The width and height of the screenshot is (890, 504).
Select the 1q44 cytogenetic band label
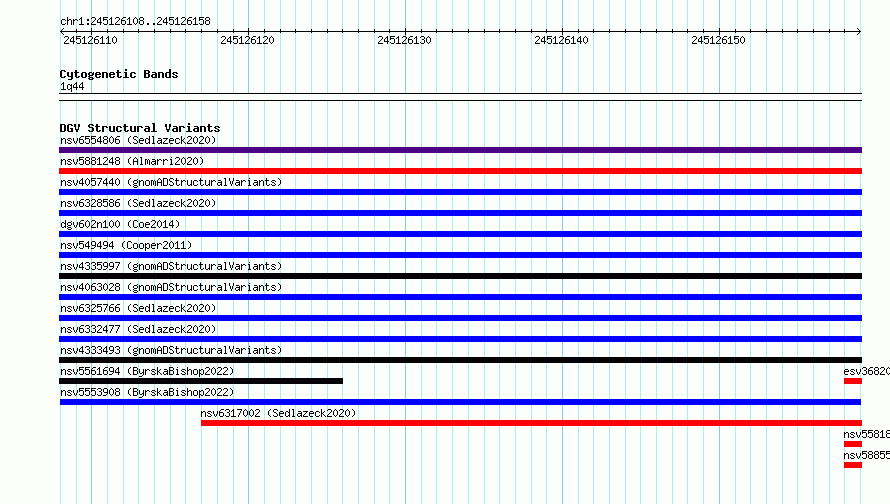pos(72,86)
